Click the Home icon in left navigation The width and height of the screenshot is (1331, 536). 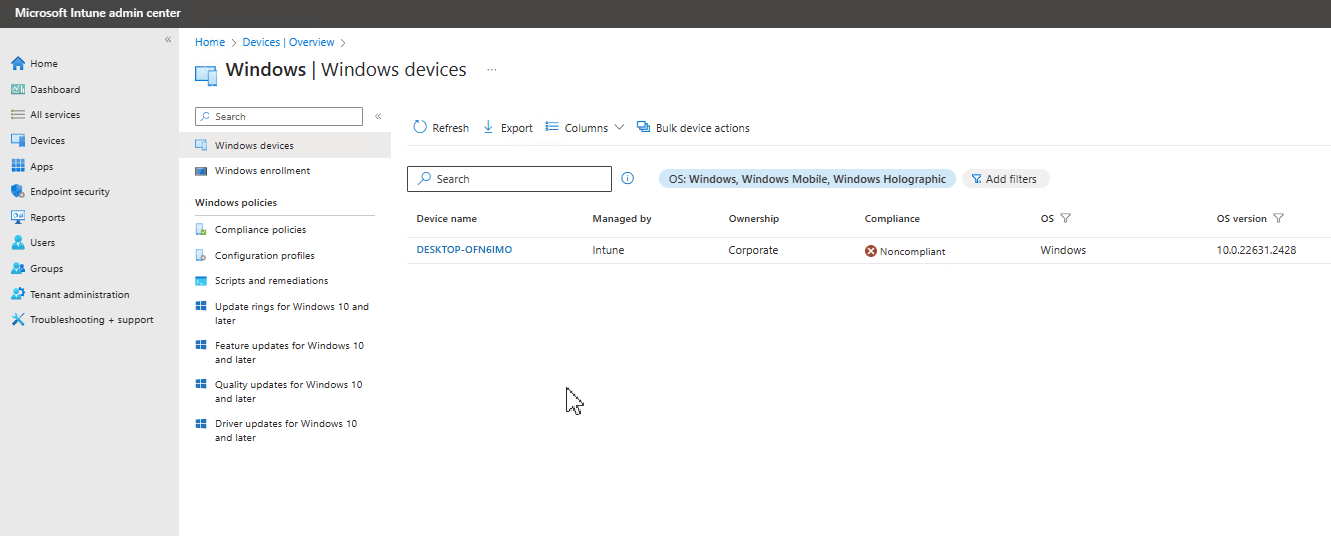point(17,64)
